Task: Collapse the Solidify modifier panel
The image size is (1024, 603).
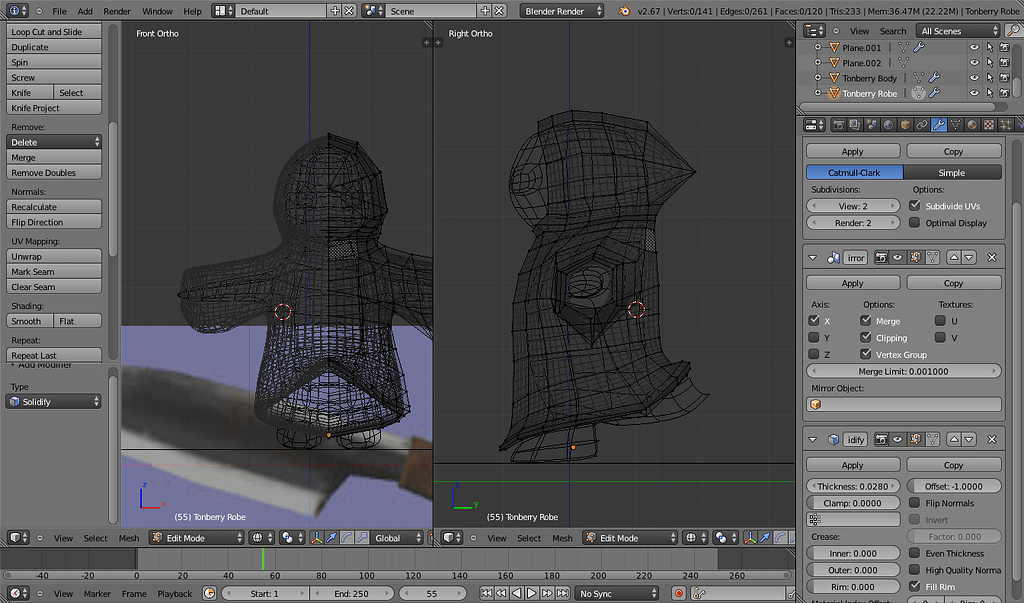Action: 813,440
